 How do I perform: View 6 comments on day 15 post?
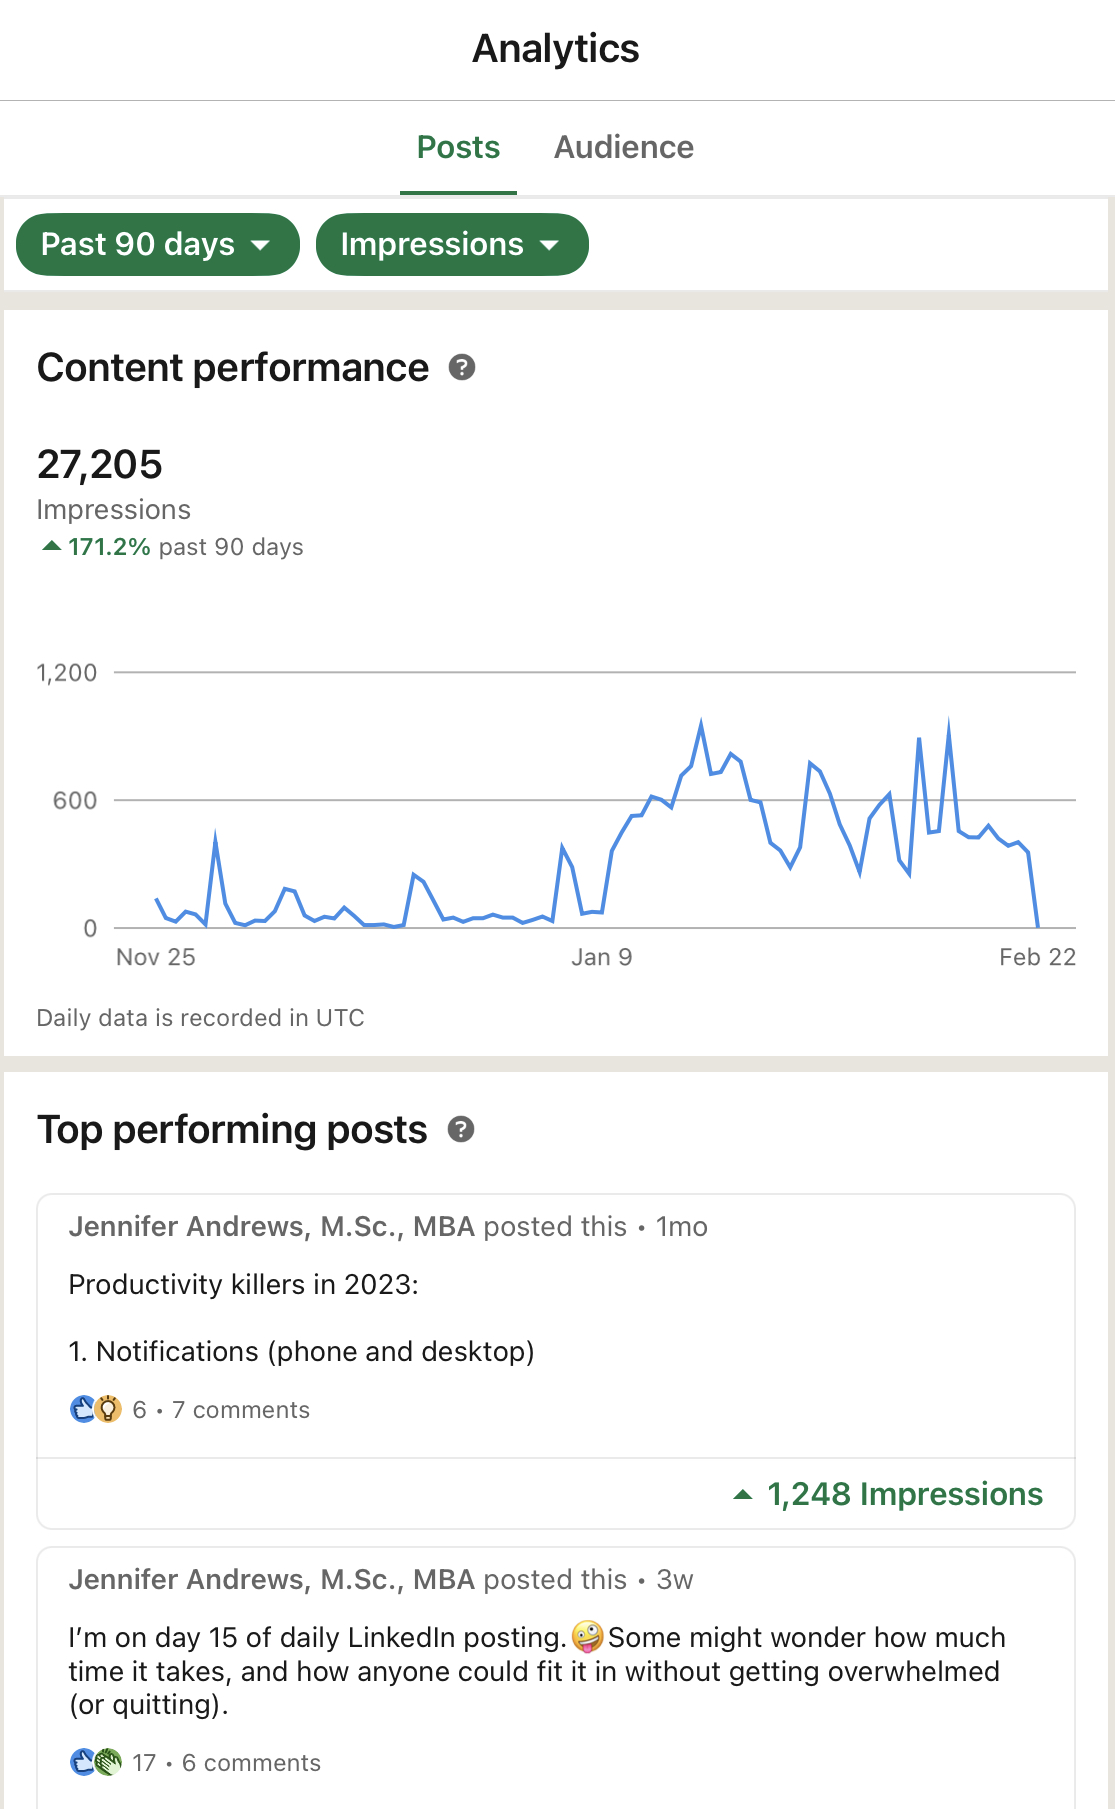[x=251, y=1763]
